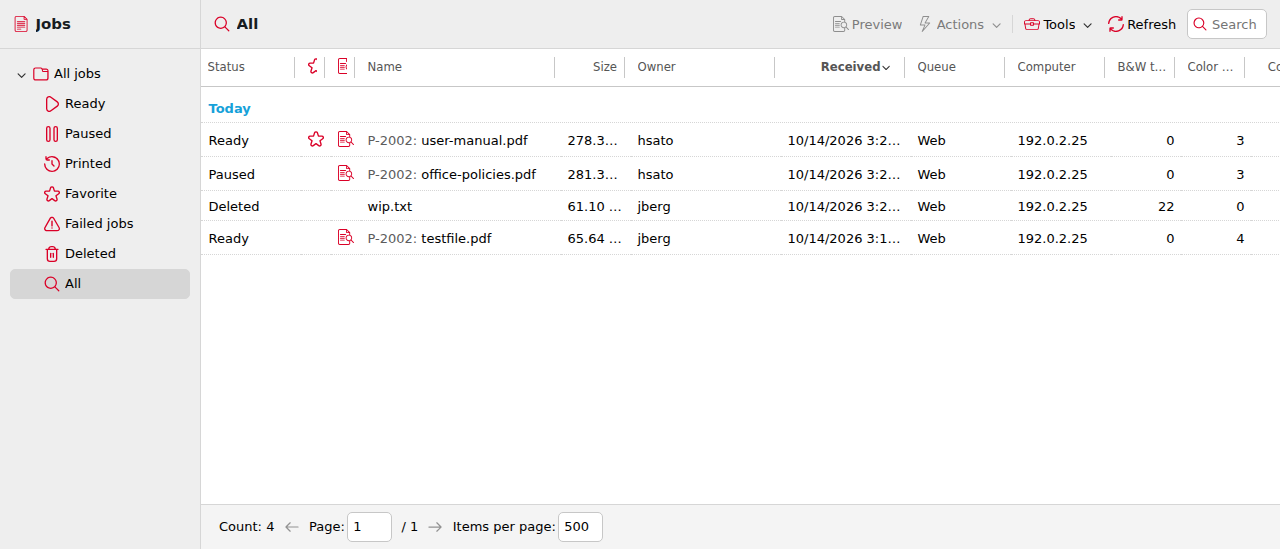Image resolution: width=1280 pixels, height=549 pixels.
Task: Show Paused jobs in sidebar
Action: coord(88,134)
